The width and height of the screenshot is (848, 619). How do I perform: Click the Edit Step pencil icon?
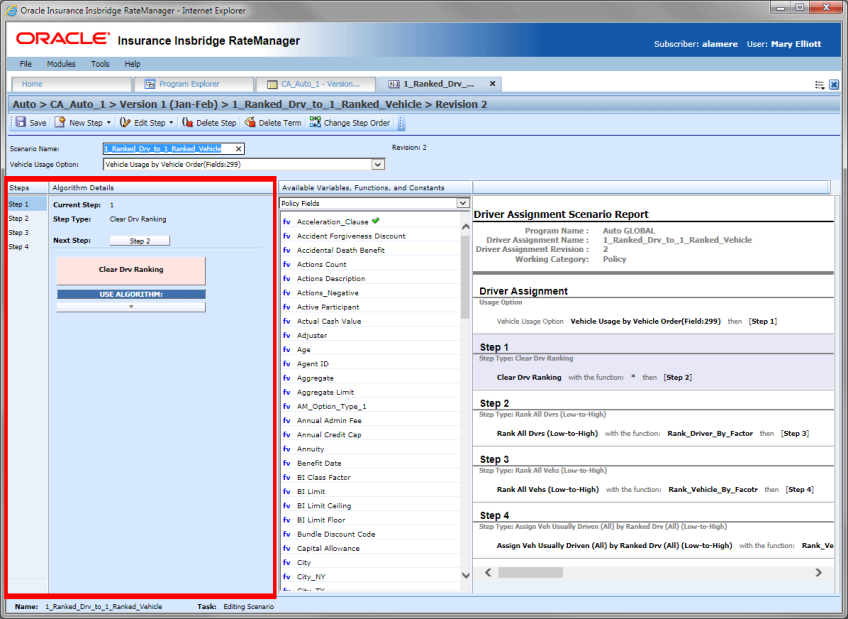(x=125, y=122)
